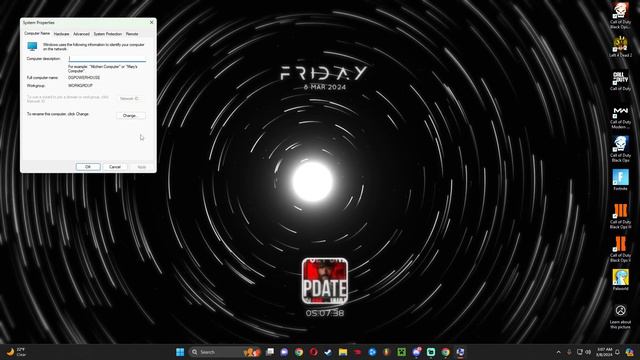Select the white-logo Call of Duty desktop shortcut
This screenshot has width=640, height=360.
click(620, 81)
